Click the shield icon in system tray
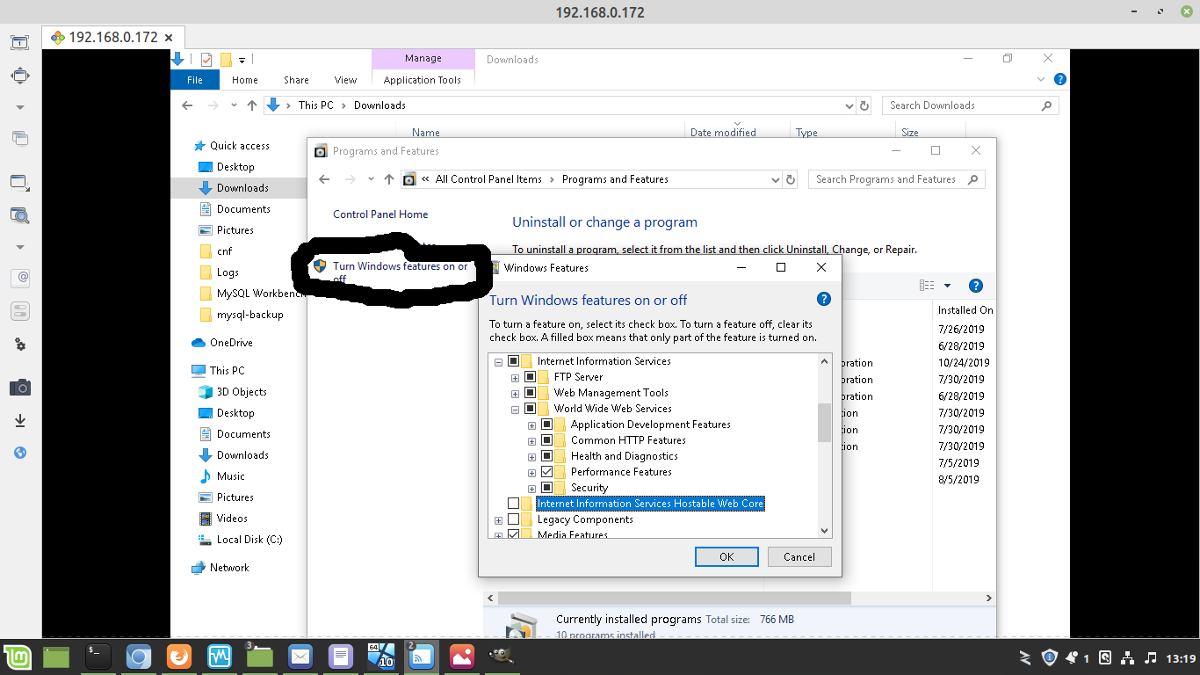Screen dimensions: 1200x675 [1049, 657]
